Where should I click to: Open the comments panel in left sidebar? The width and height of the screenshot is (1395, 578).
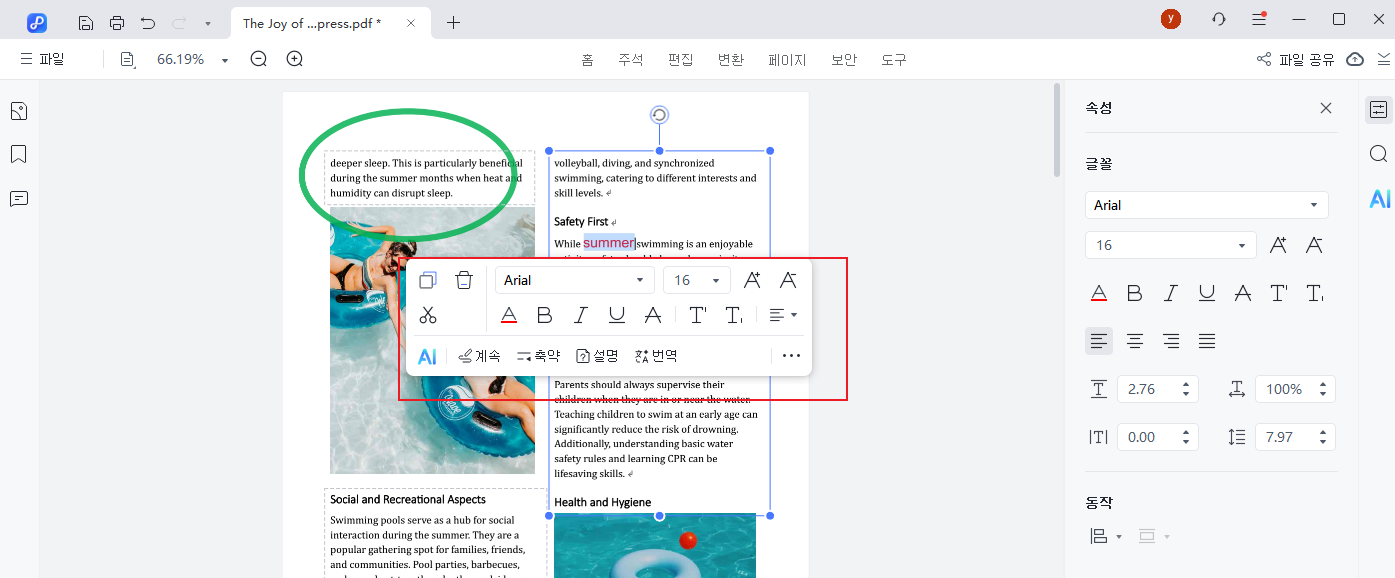coord(18,198)
